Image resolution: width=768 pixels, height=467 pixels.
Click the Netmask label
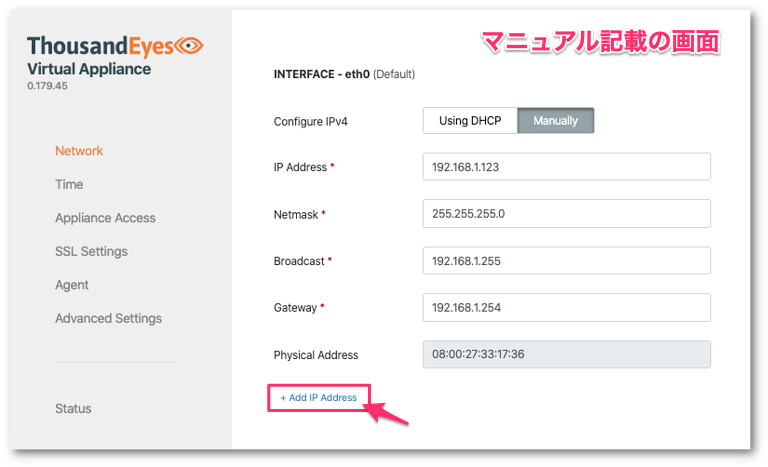[296, 215]
